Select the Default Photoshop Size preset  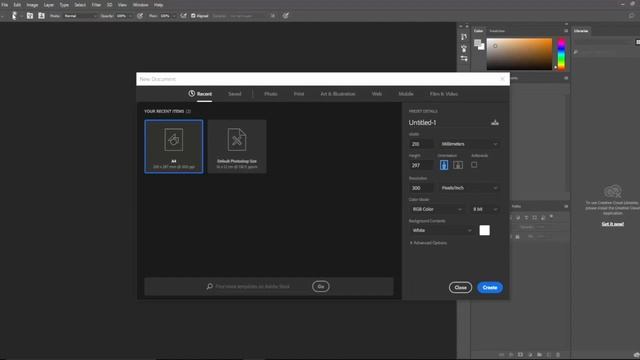point(237,147)
